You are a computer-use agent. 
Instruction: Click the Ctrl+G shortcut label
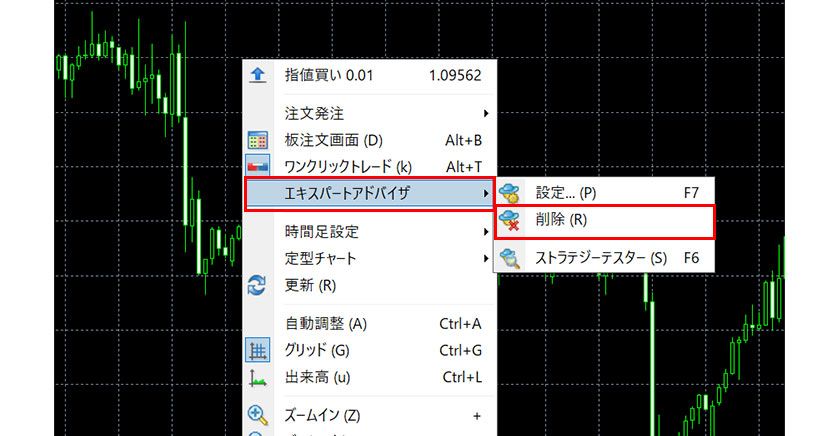click(461, 350)
